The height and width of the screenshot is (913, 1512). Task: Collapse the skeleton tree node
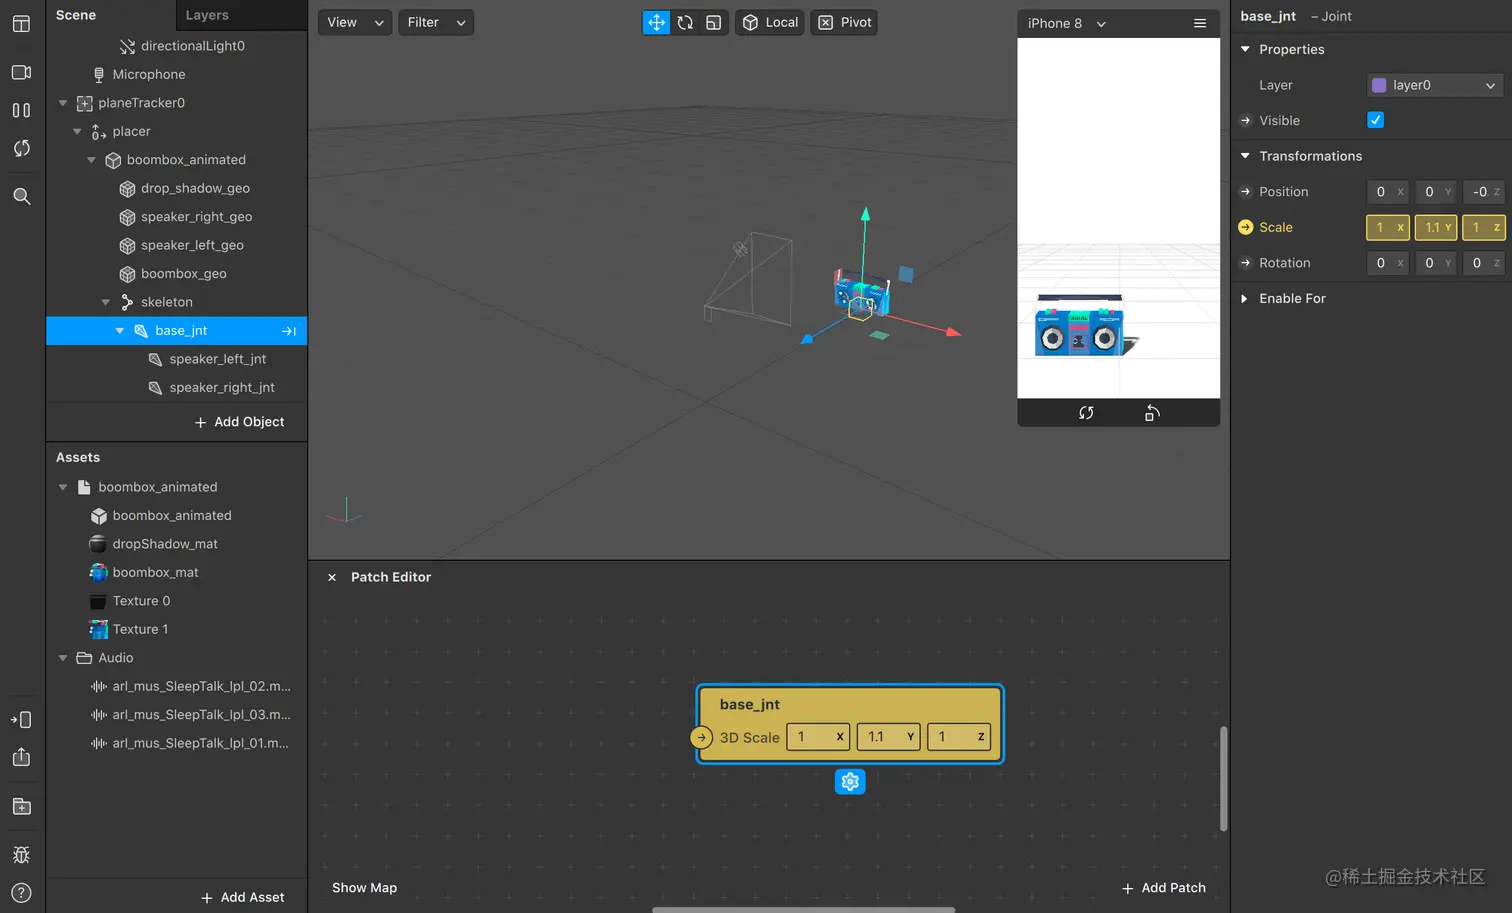coord(106,302)
